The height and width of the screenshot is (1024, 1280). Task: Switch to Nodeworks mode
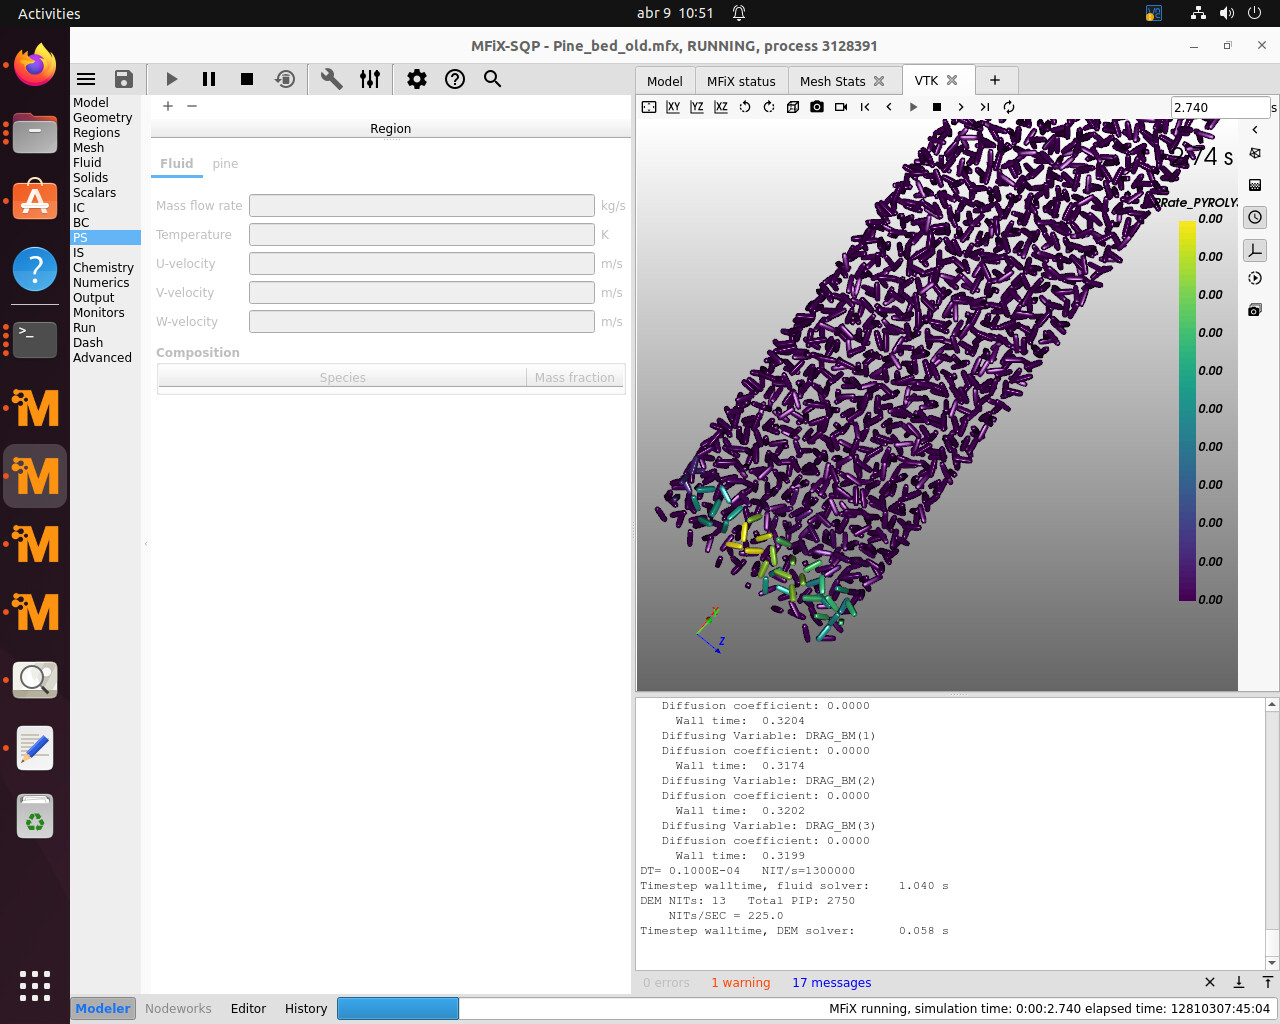178,1008
